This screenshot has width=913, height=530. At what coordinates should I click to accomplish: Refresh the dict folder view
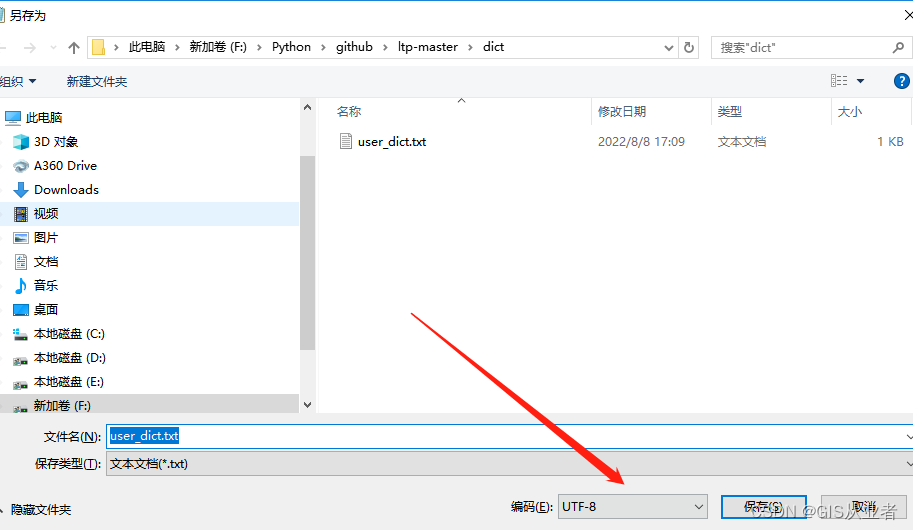689,47
